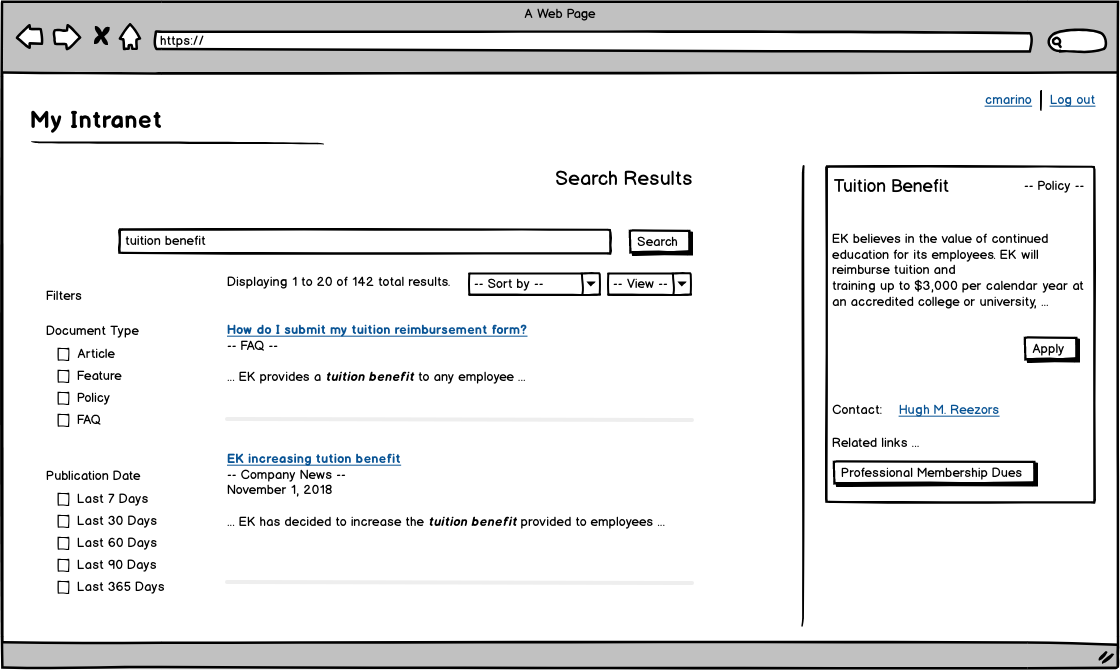Click the Apply button in Tuition Benefit
This screenshot has width=1120, height=670.
click(x=1051, y=349)
